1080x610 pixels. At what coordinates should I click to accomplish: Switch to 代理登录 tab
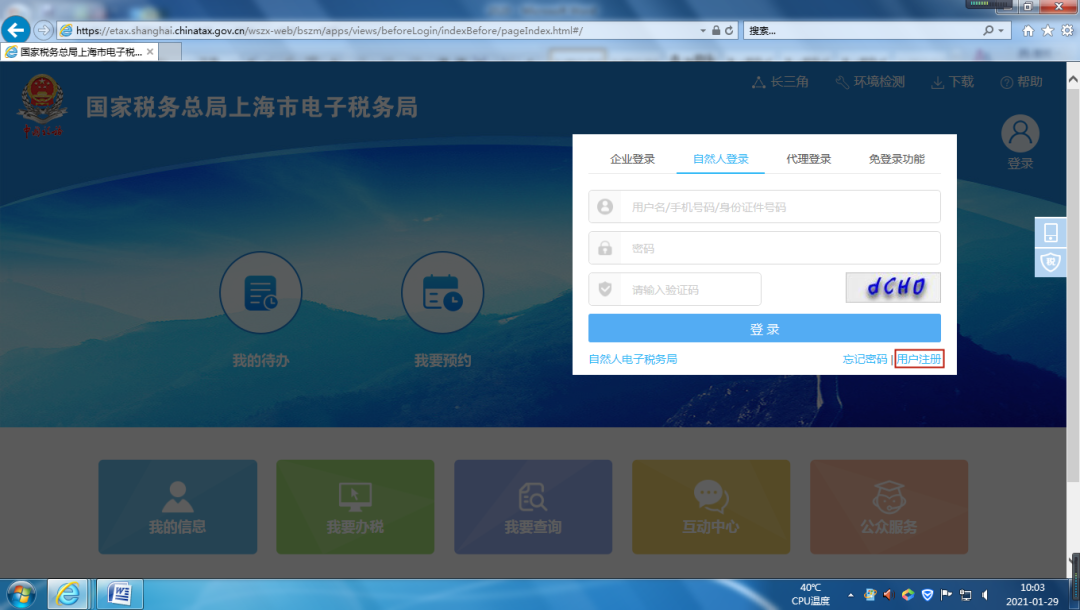(809, 159)
